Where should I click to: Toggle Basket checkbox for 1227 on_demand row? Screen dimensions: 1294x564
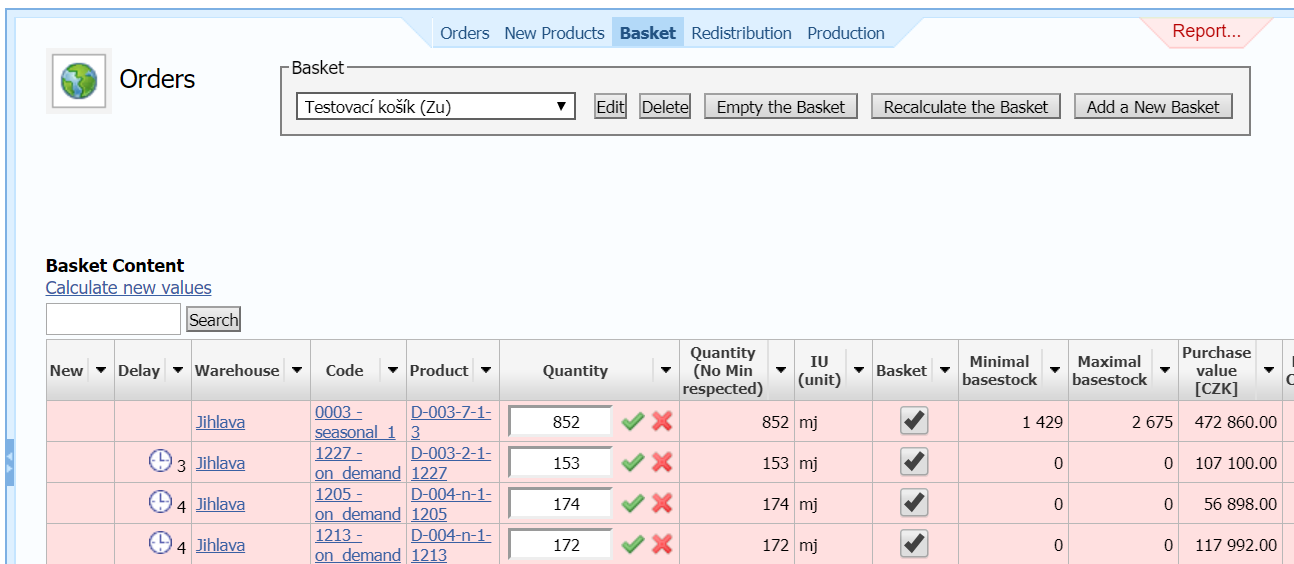(x=914, y=462)
